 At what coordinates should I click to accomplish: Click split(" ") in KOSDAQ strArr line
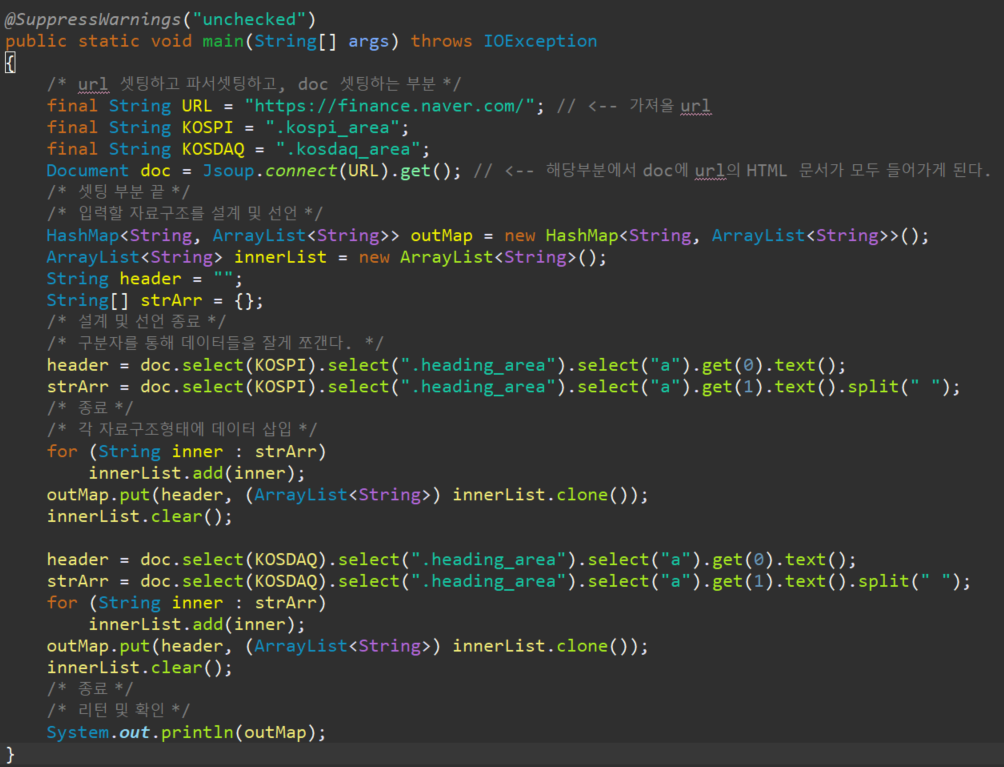pyautogui.click(x=909, y=581)
